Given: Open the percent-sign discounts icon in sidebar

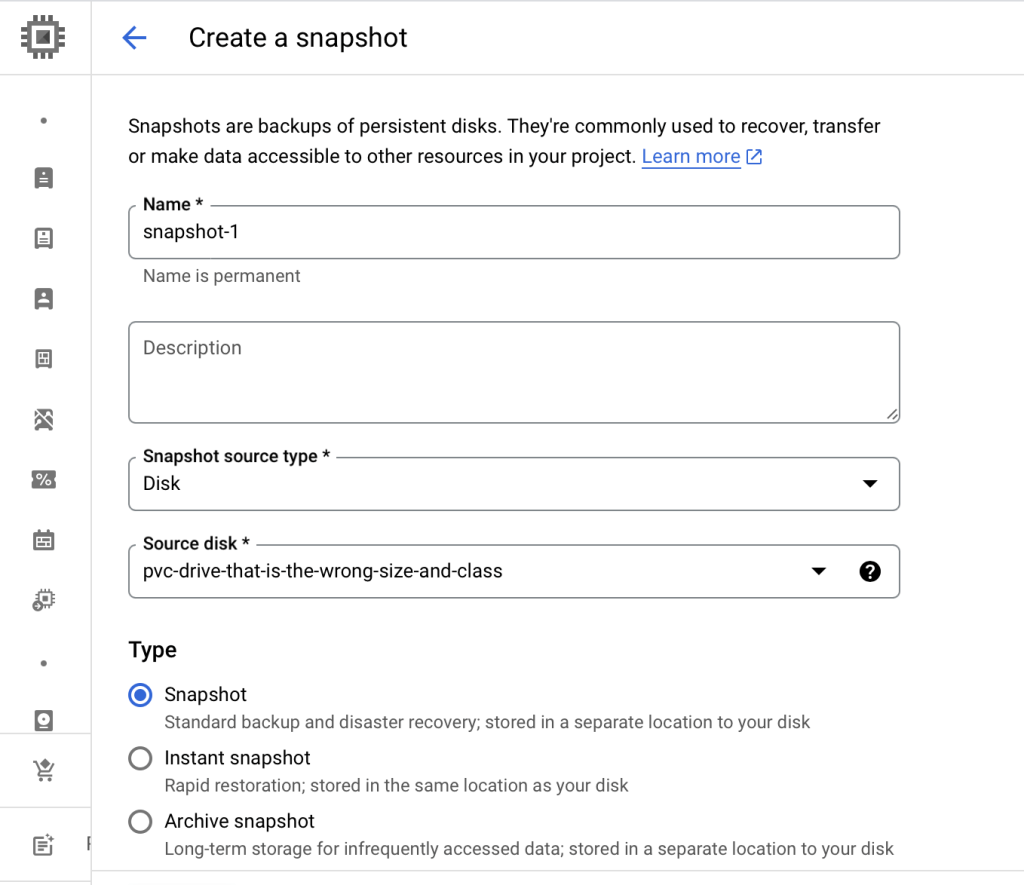Looking at the screenshot, I should coord(43,480).
